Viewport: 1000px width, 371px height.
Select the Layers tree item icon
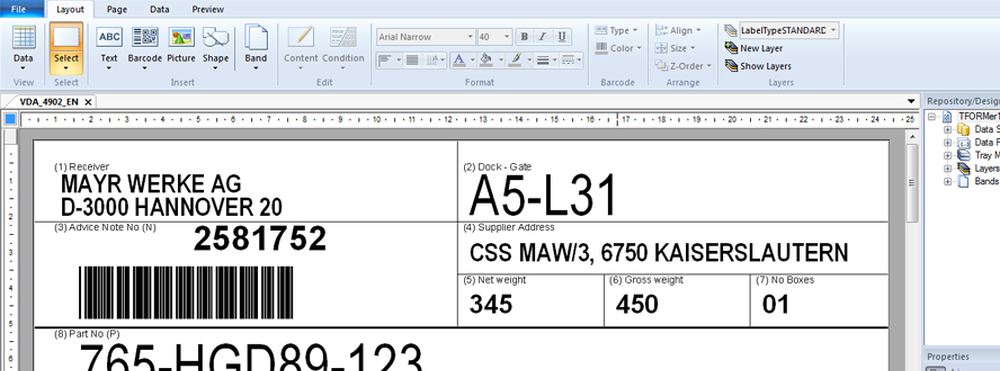[x=963, y=168]
